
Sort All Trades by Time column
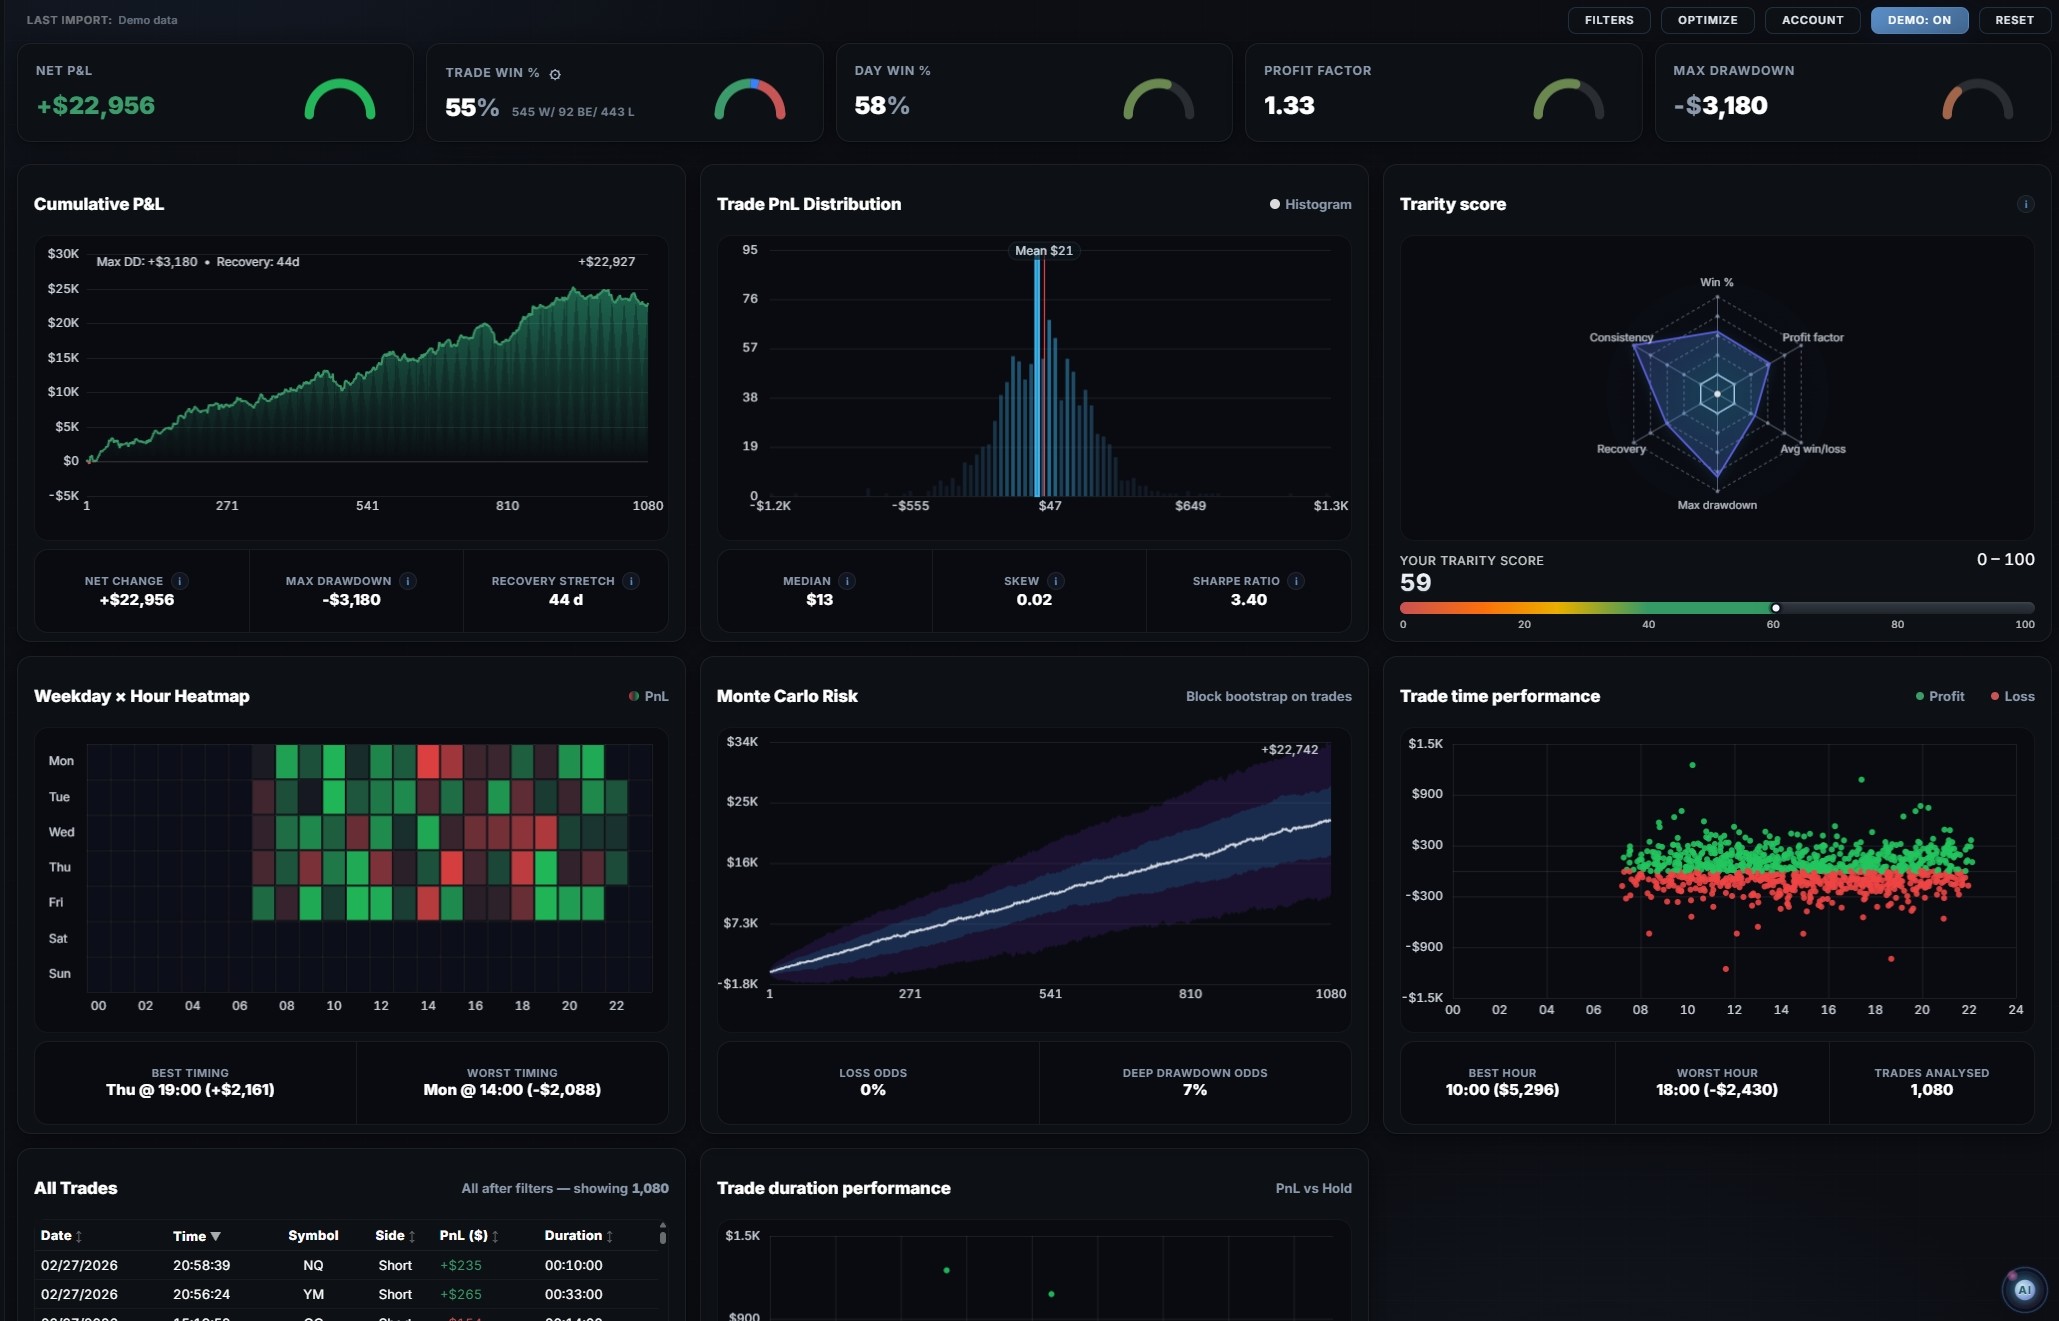coord(196,1236)
